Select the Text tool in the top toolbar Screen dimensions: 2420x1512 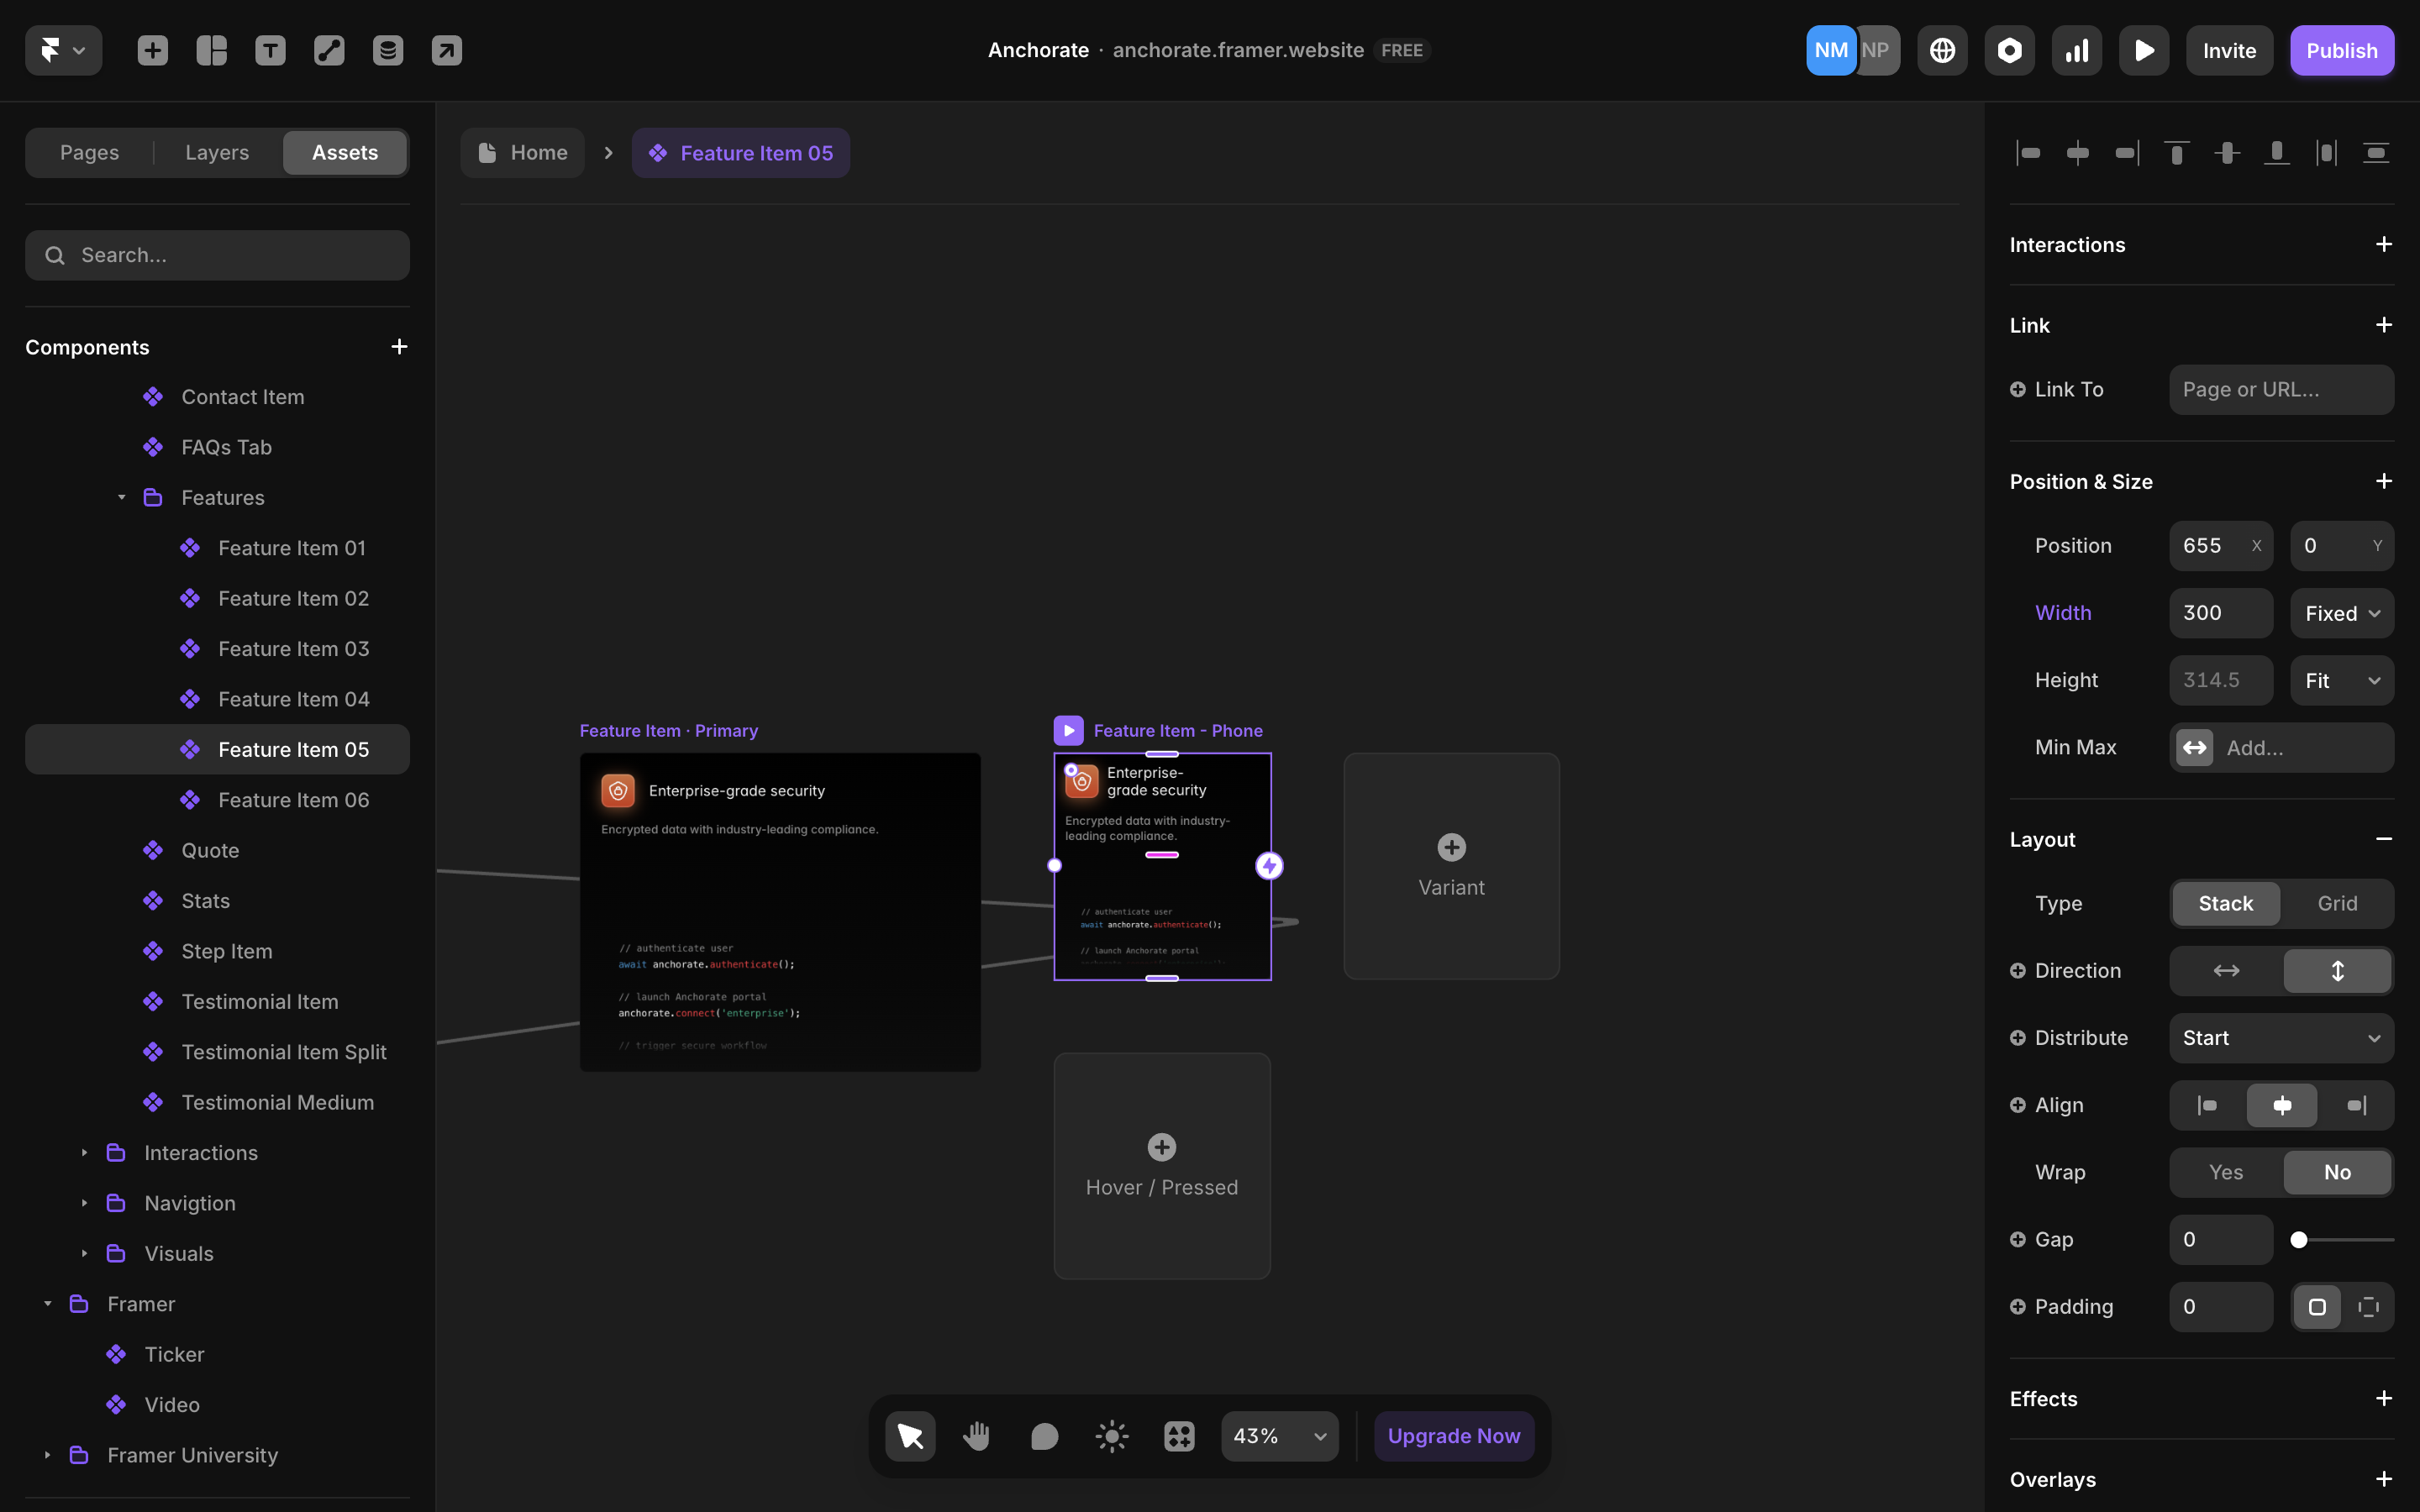click(x=270, y=49)
